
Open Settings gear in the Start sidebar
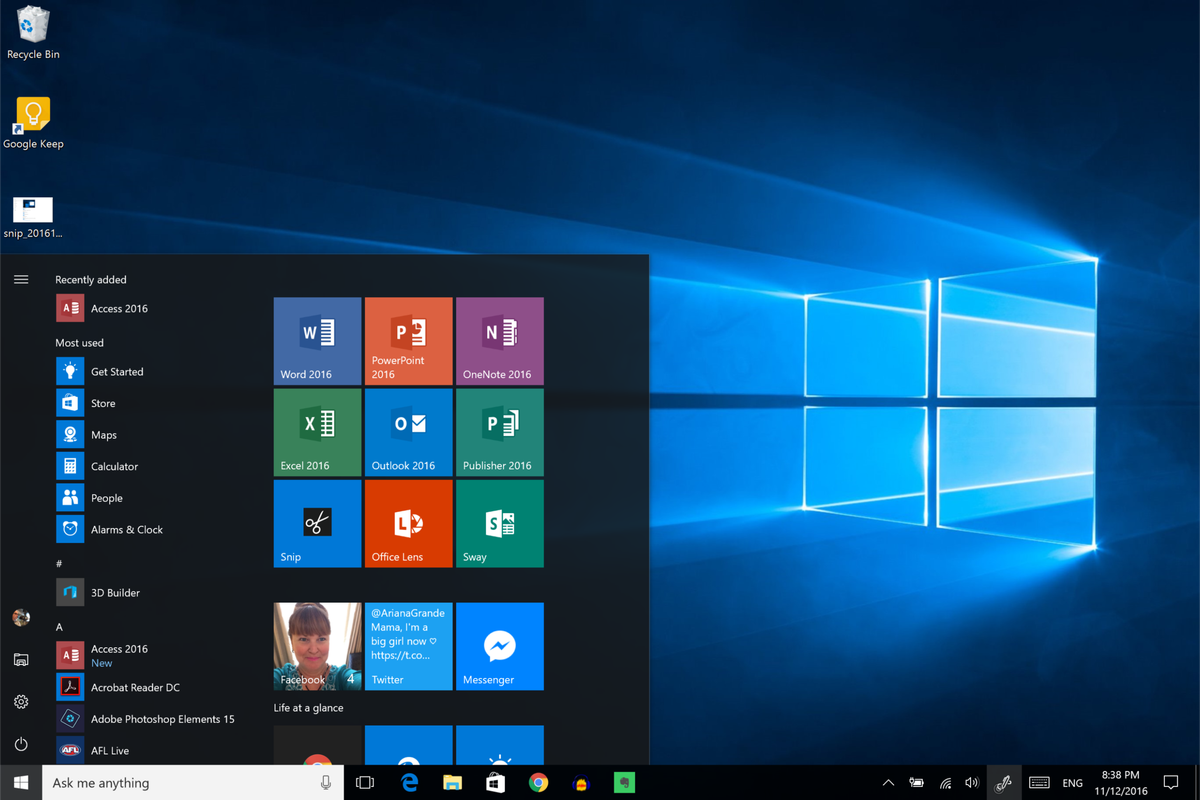[21, 702]
